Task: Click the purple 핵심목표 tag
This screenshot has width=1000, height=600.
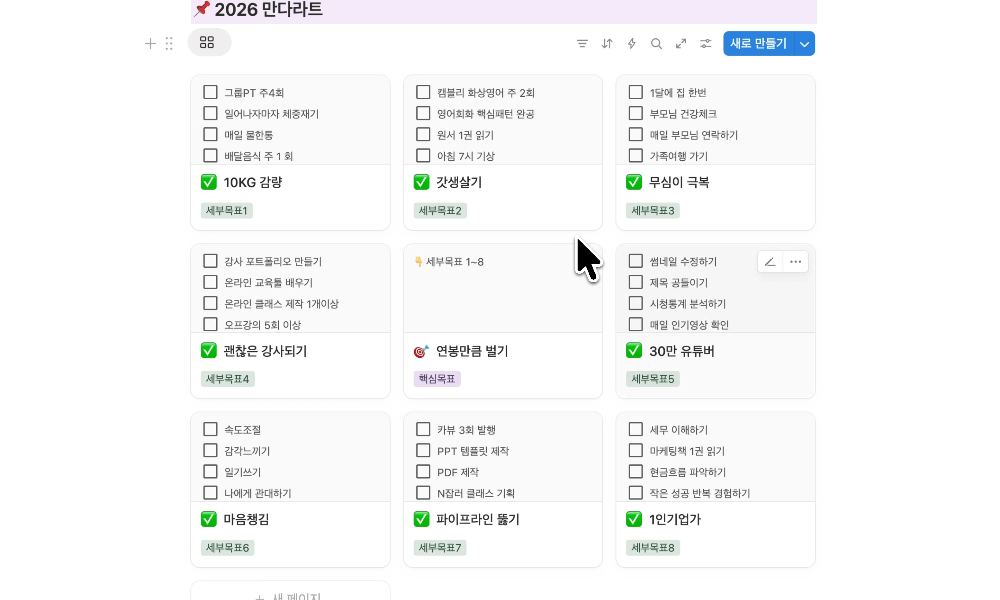Action: [437, 379]
